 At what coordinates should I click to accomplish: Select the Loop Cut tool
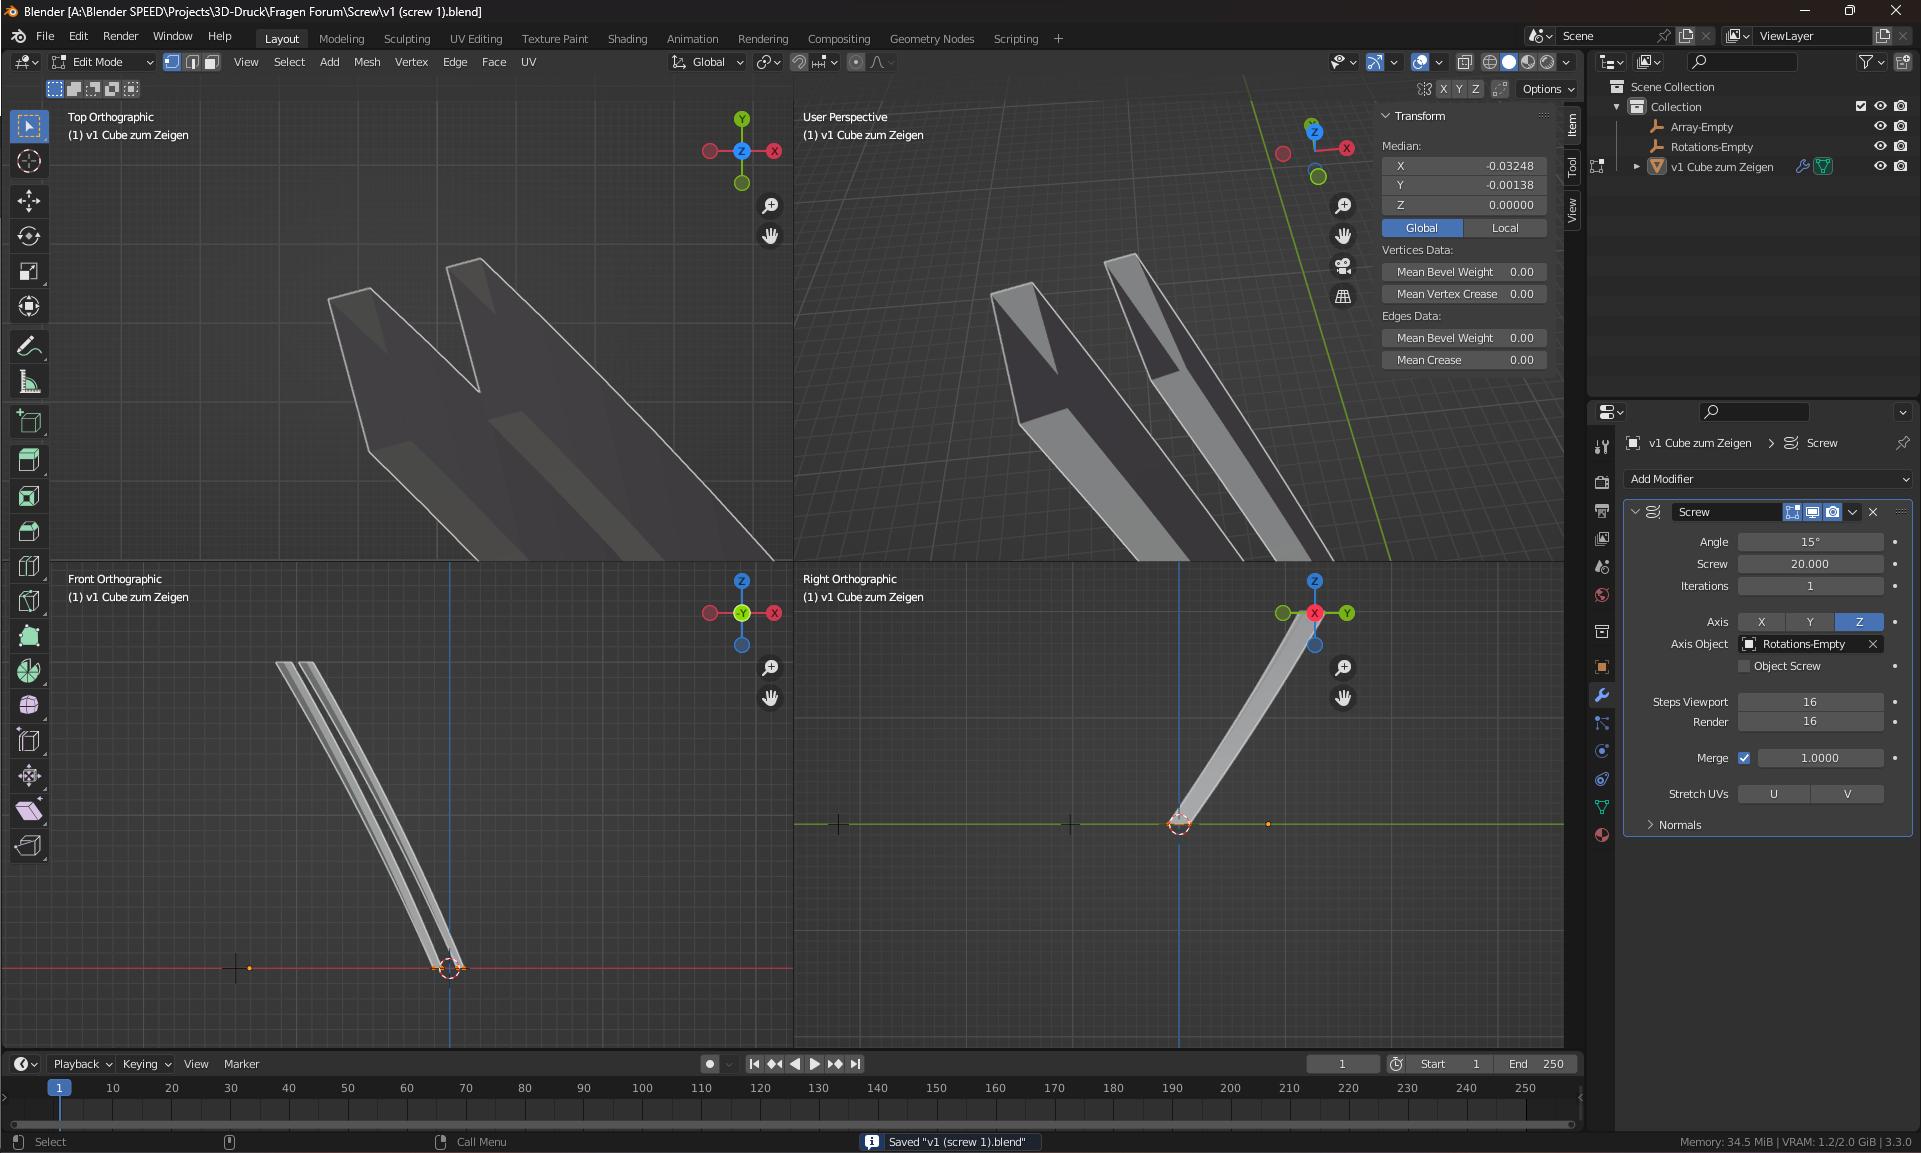[x=29, y=566]
